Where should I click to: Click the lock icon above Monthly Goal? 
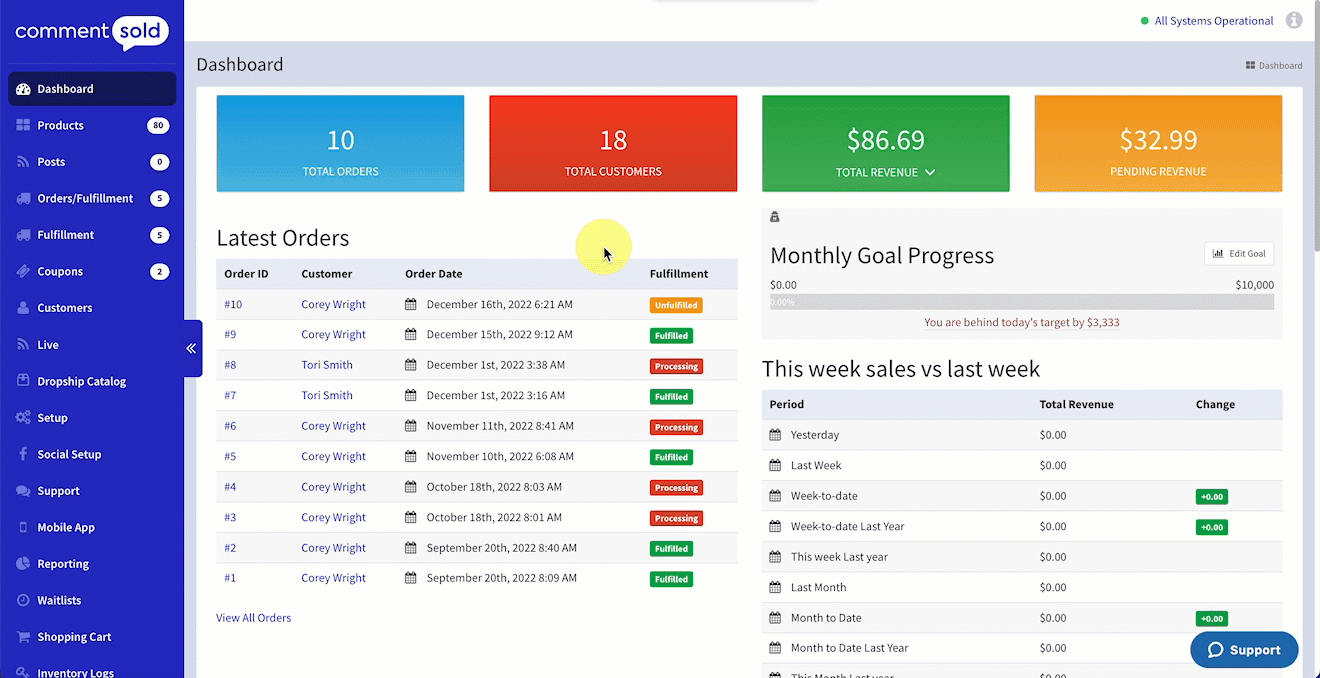tap(774, 217)
